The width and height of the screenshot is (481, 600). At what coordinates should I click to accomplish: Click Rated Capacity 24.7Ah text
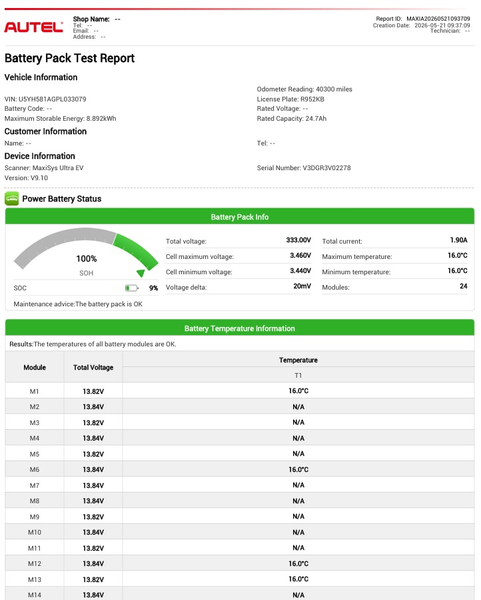coord(292,119)
